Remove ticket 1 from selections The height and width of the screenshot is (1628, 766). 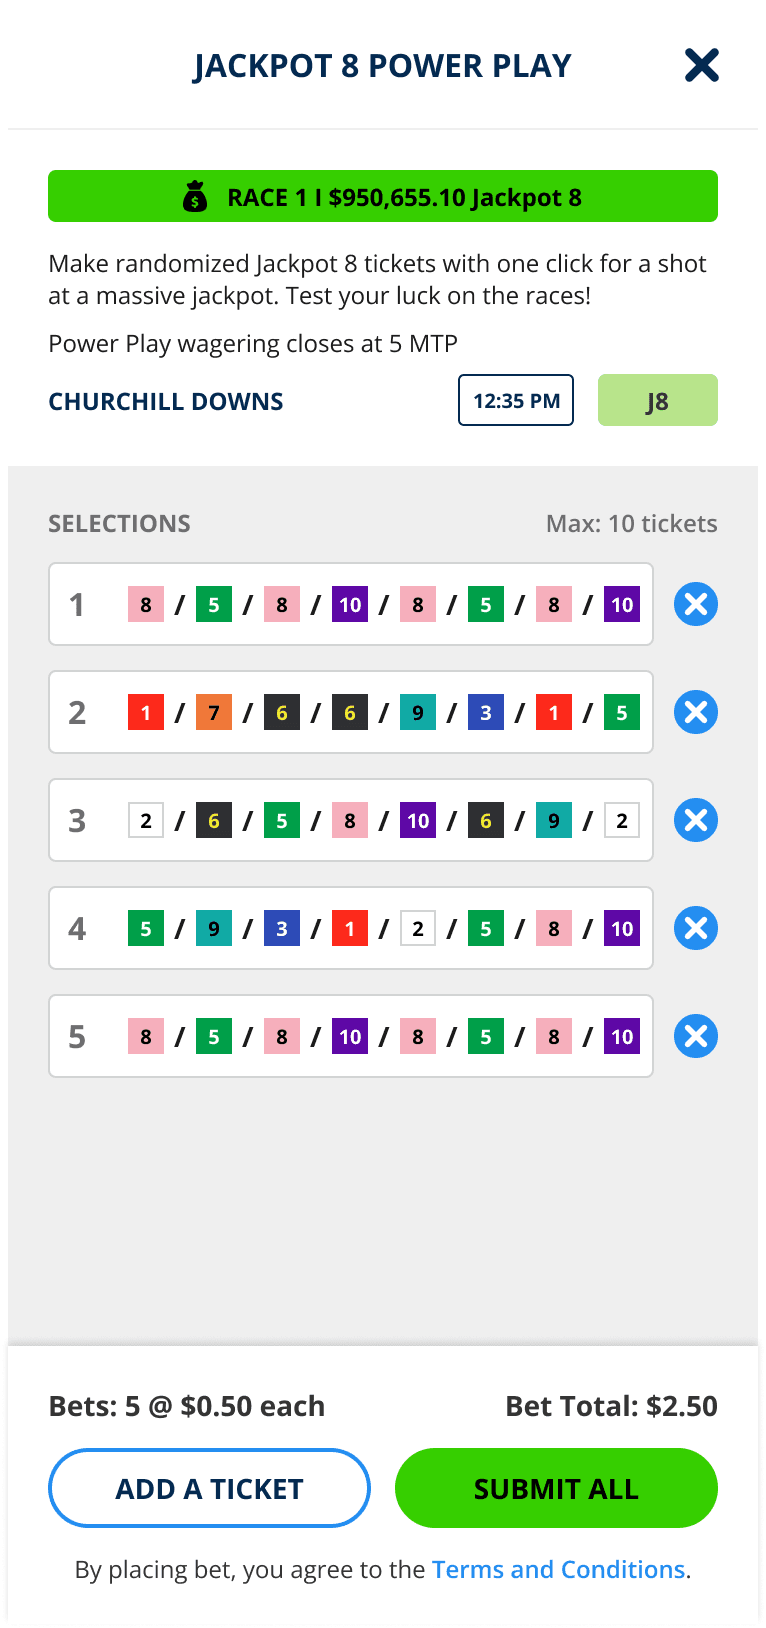(695, 604)
